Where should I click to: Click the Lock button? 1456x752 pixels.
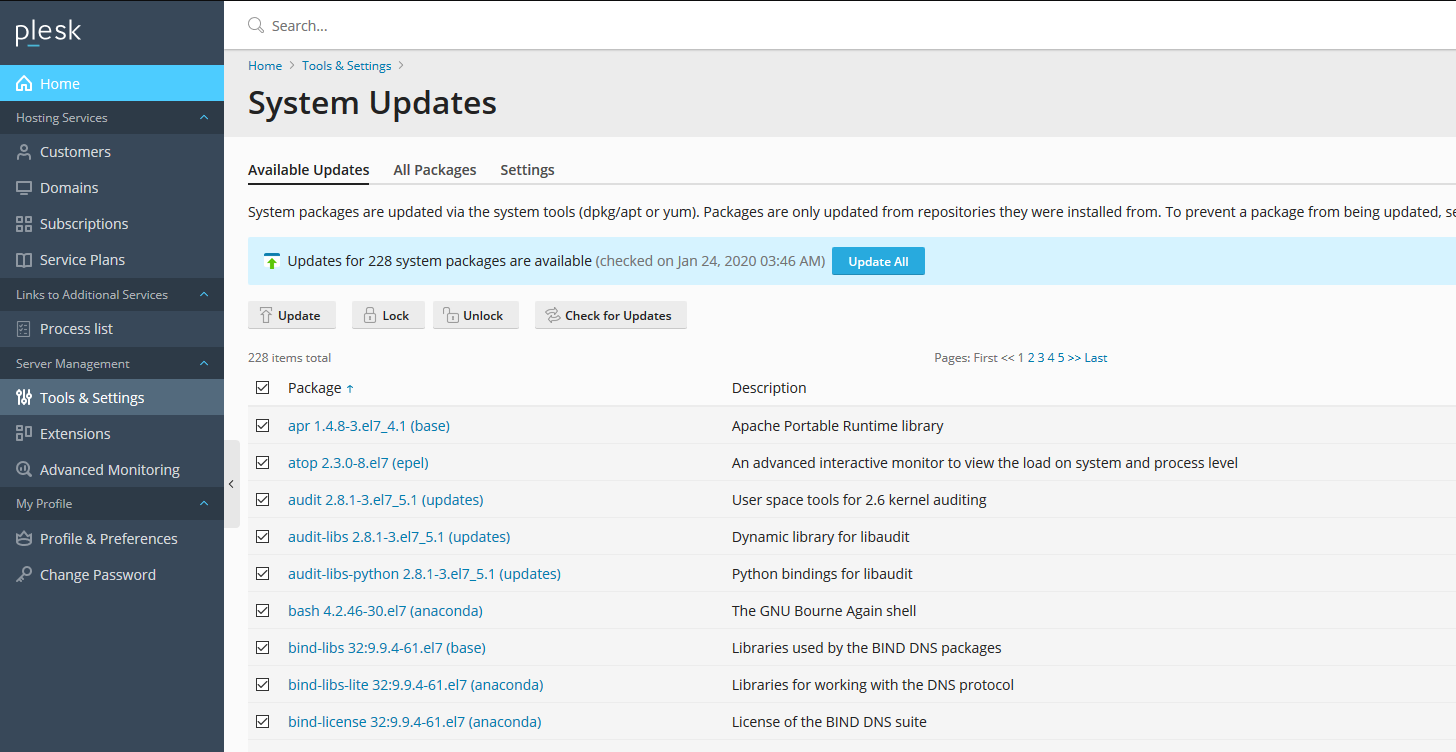pos(388,315)
